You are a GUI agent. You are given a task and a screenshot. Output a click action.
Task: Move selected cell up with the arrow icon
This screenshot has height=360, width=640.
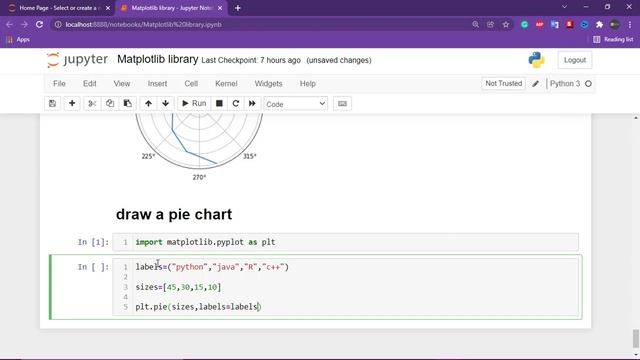[x=148, y=104]
